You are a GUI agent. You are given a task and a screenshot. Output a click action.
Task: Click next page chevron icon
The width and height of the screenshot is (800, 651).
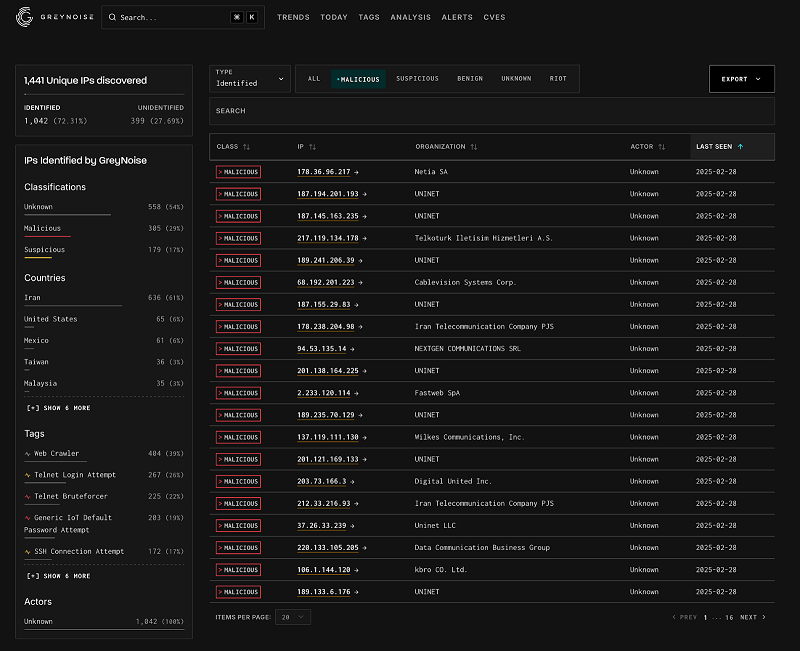tap(764, 617)
